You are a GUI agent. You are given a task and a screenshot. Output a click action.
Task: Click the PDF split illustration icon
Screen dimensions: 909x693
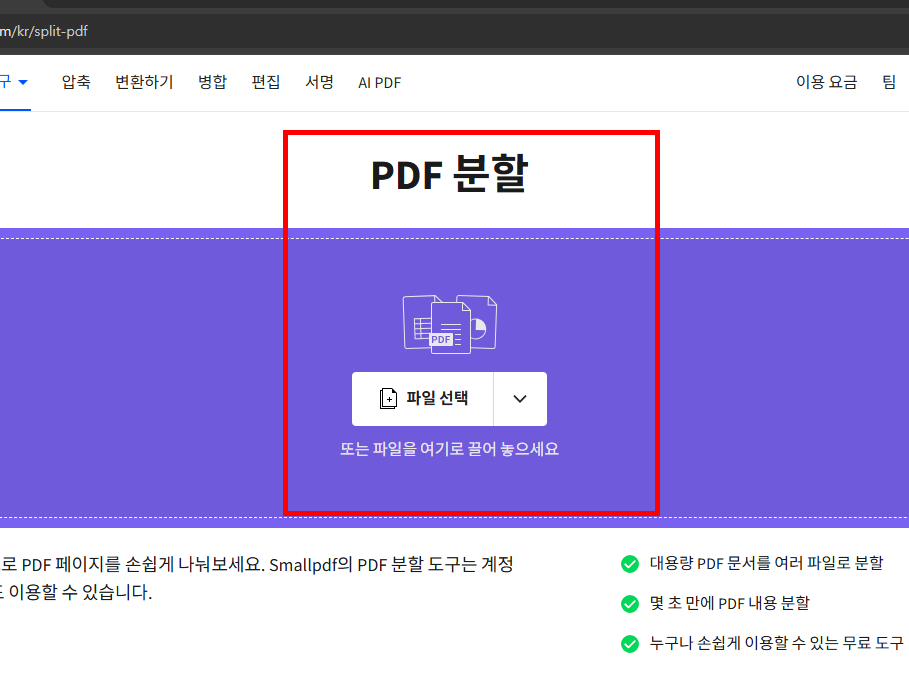click(x=448, y=323)
